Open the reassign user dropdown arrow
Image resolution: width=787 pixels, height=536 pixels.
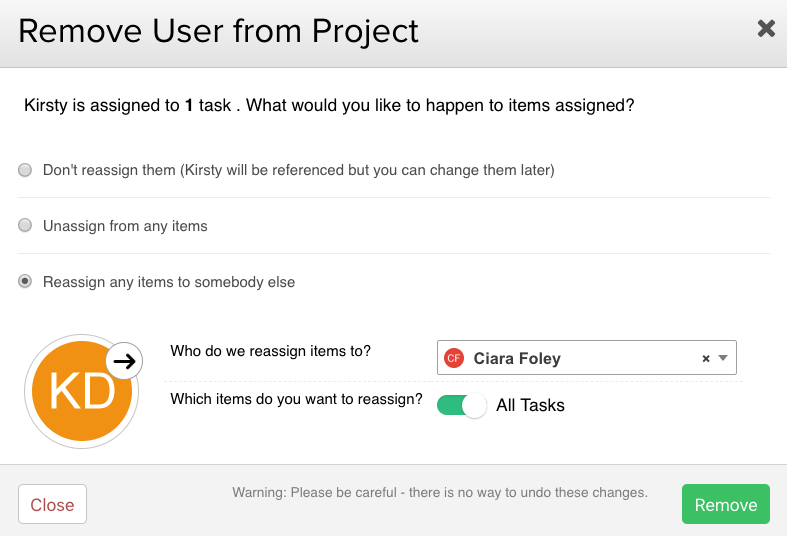coord(724,358)
